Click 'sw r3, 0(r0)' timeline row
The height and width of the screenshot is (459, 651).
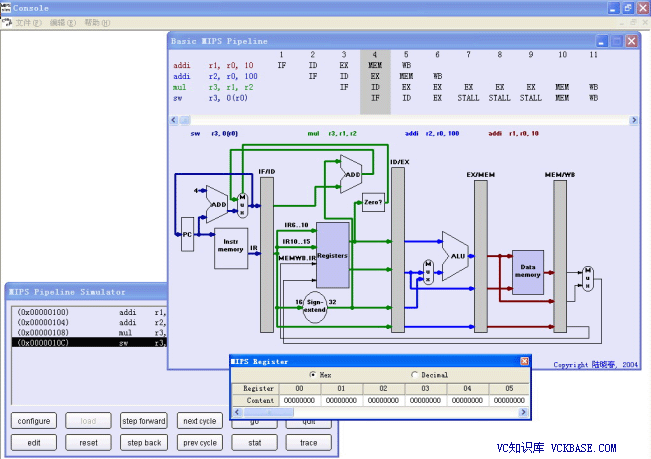point(386,98)
